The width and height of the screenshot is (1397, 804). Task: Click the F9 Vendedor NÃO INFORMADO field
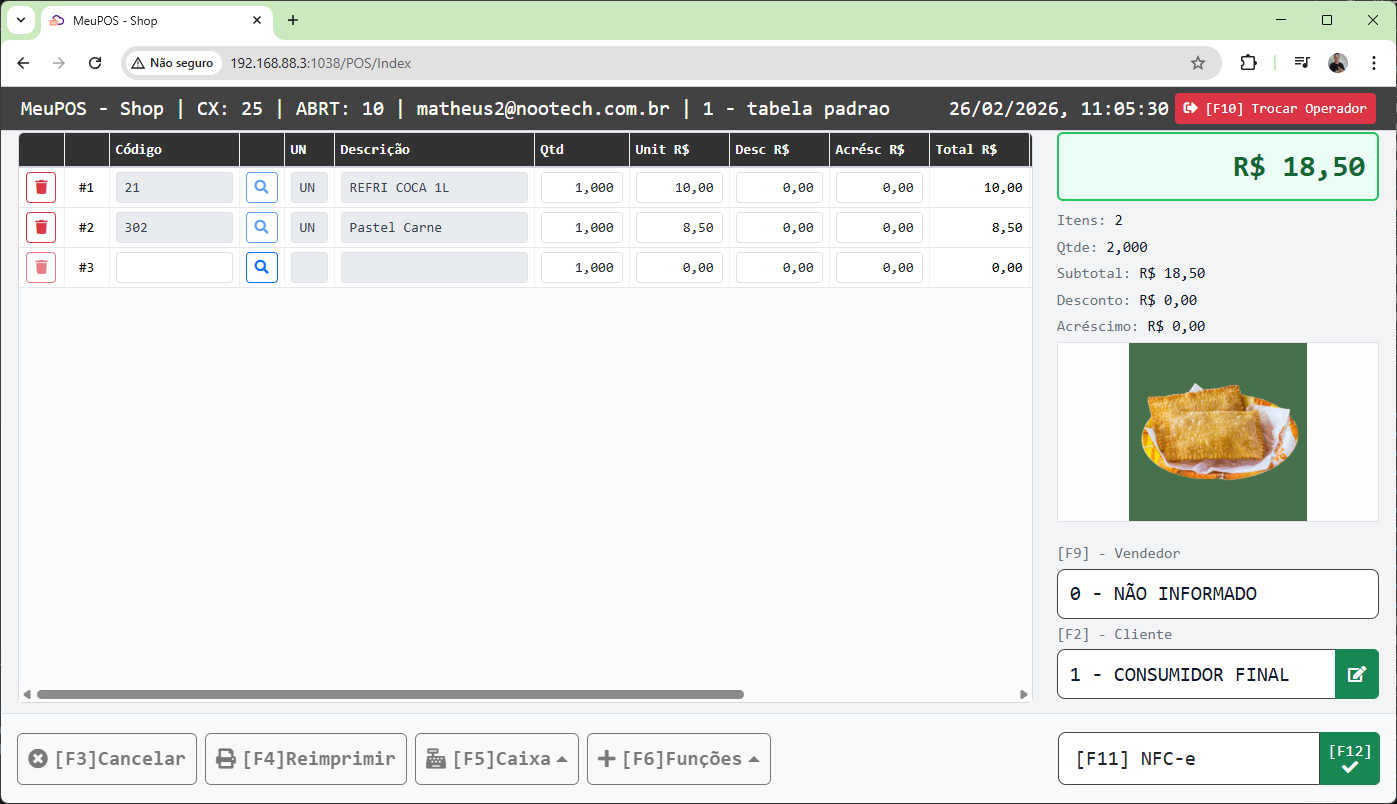[x=1217, y=594]
